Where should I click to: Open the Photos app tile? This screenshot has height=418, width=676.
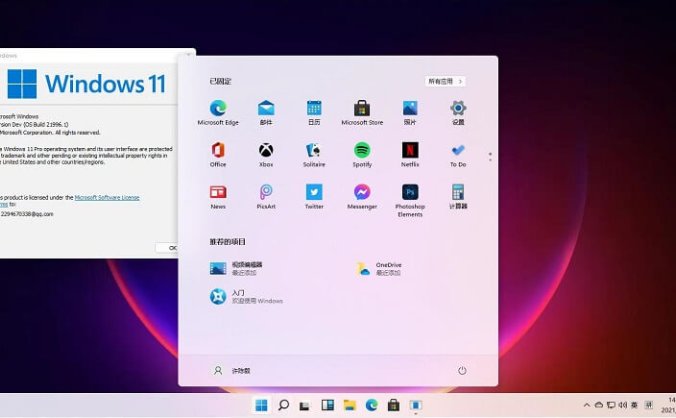point(410,112)
